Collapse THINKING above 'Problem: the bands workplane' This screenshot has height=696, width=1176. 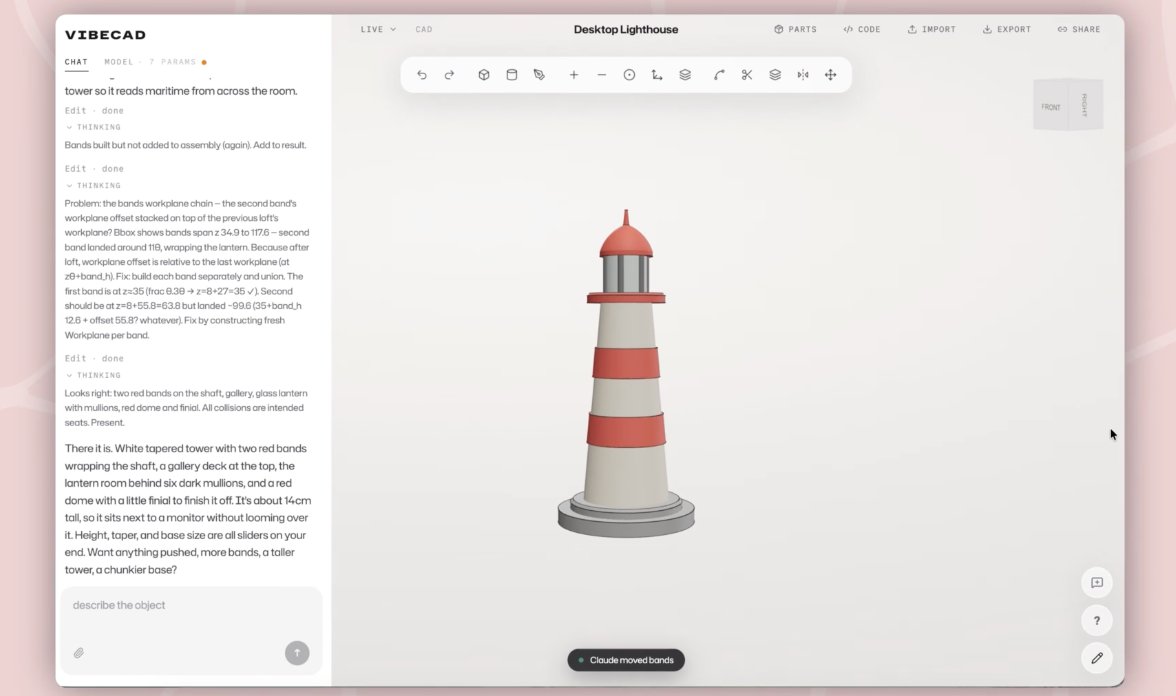(x=94, y=186)
